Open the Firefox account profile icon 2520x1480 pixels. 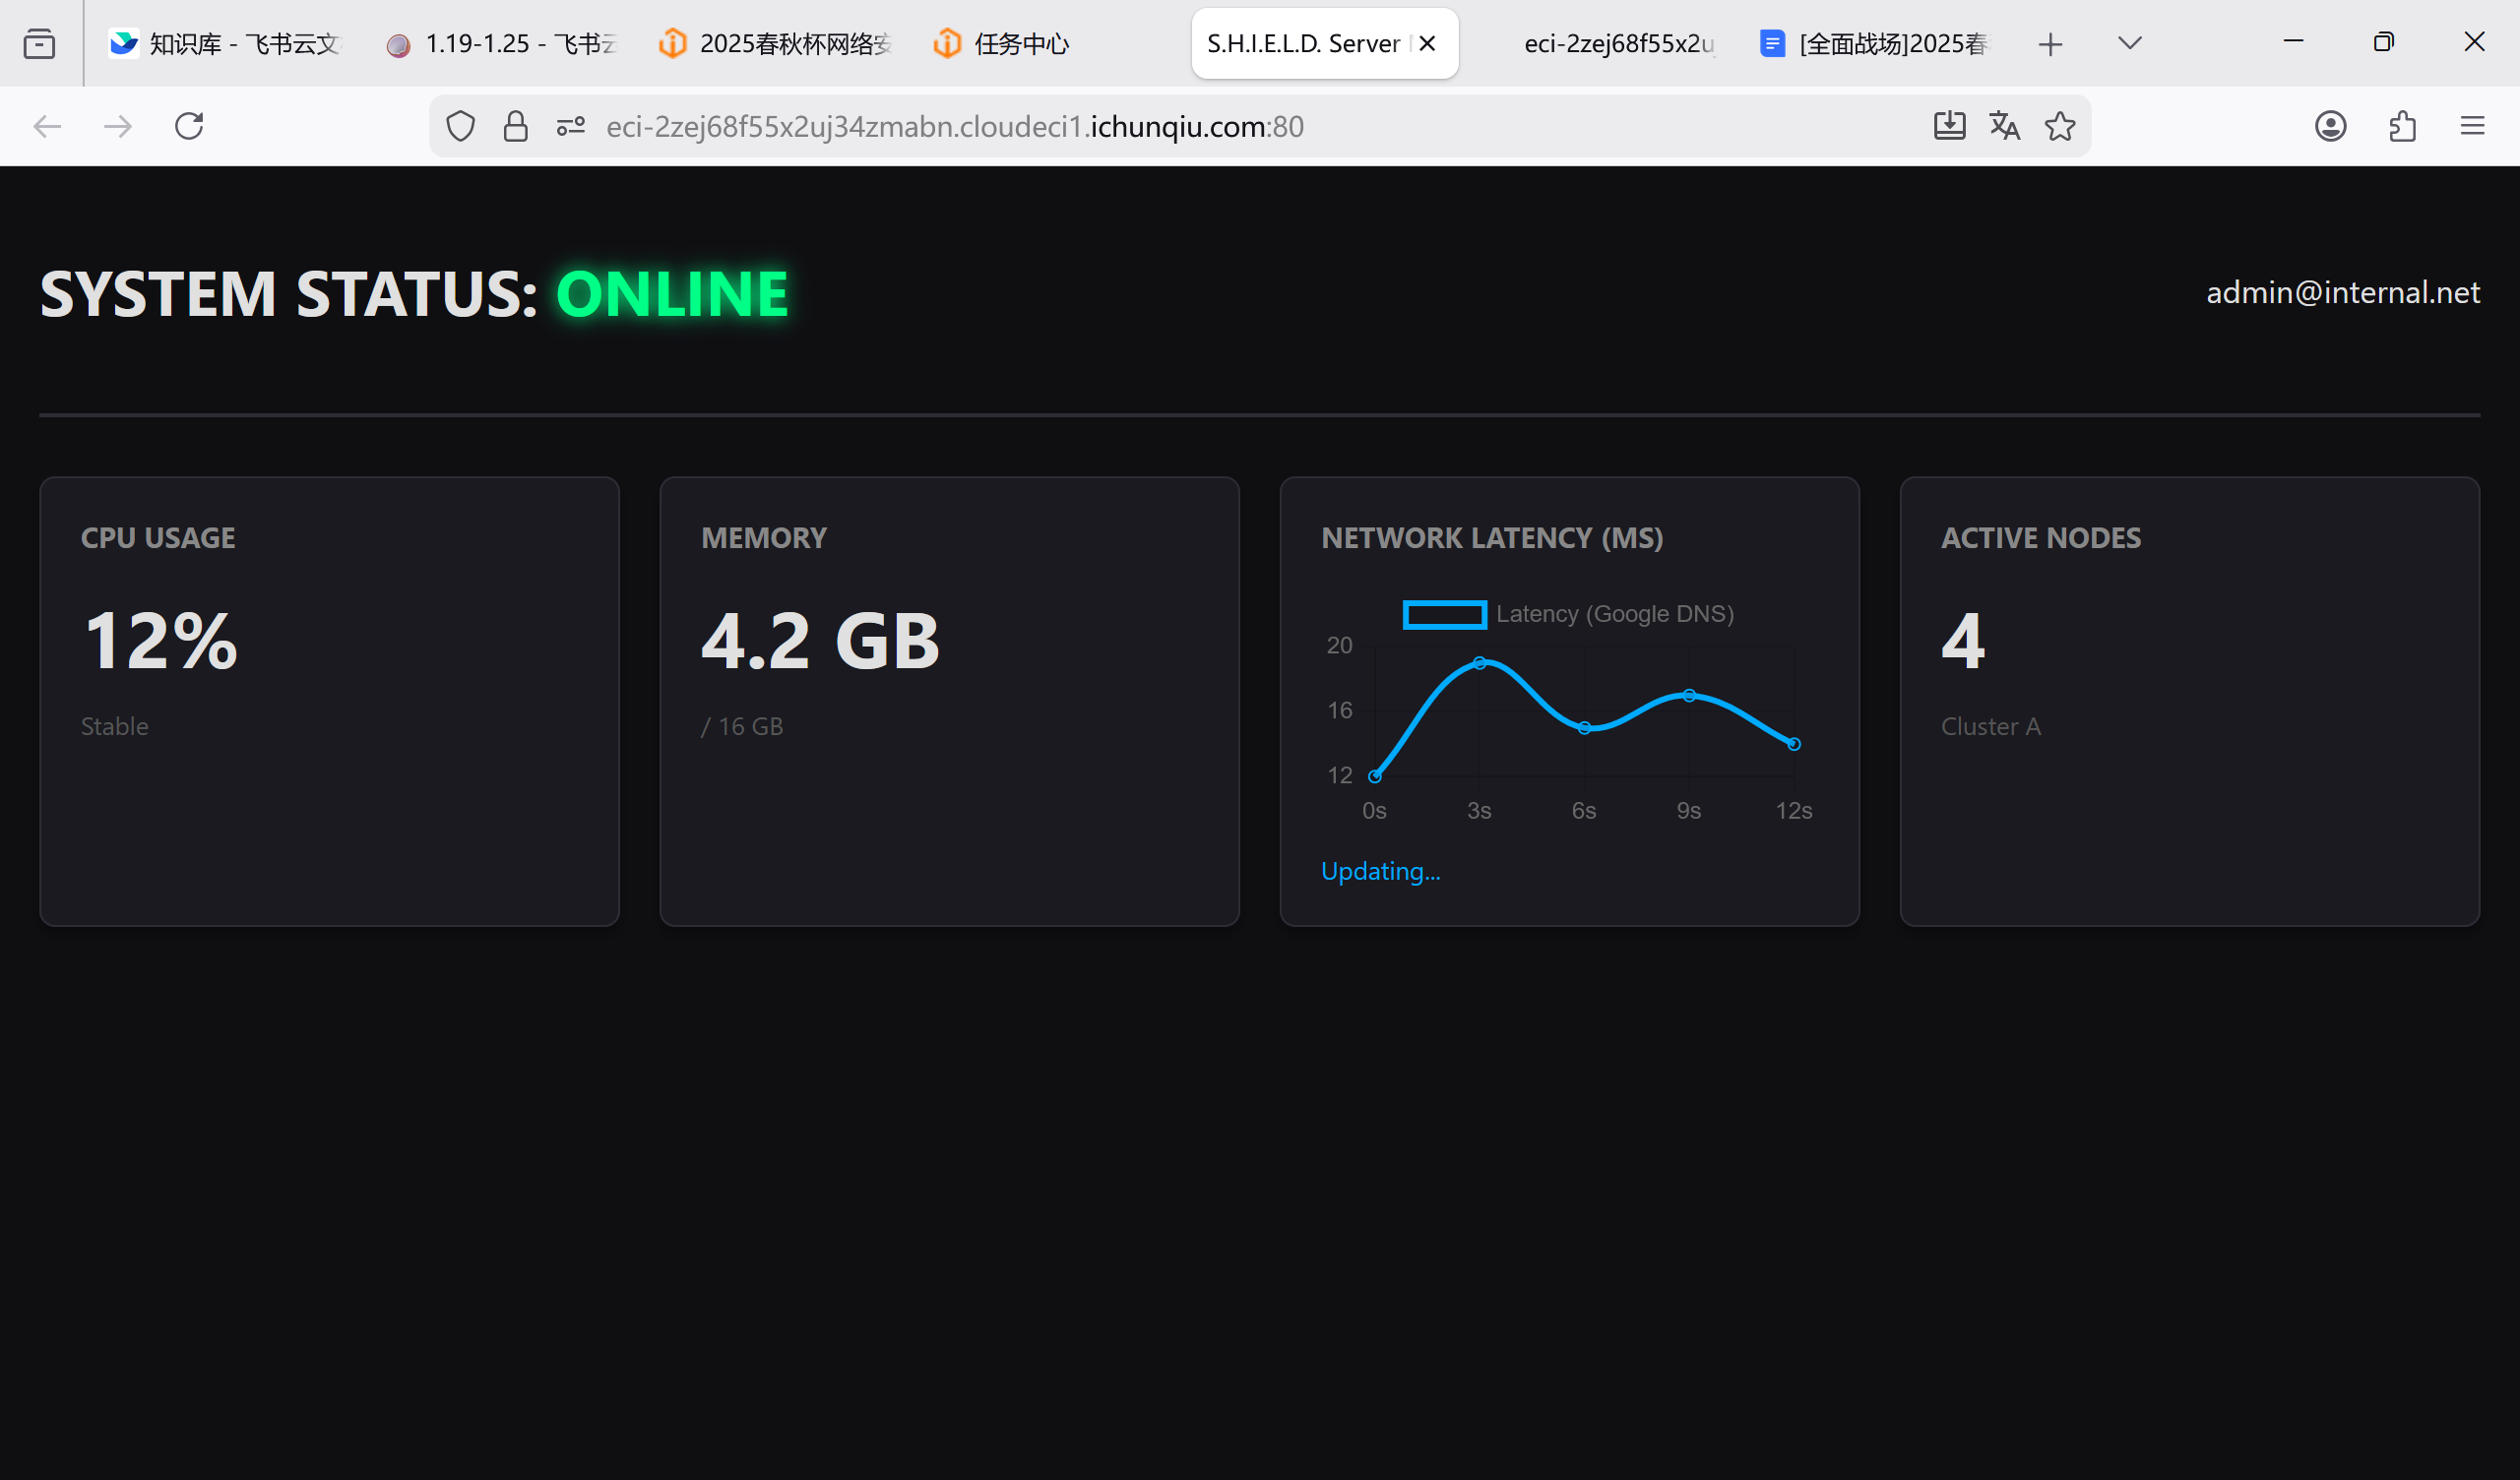click(2330, 126)
